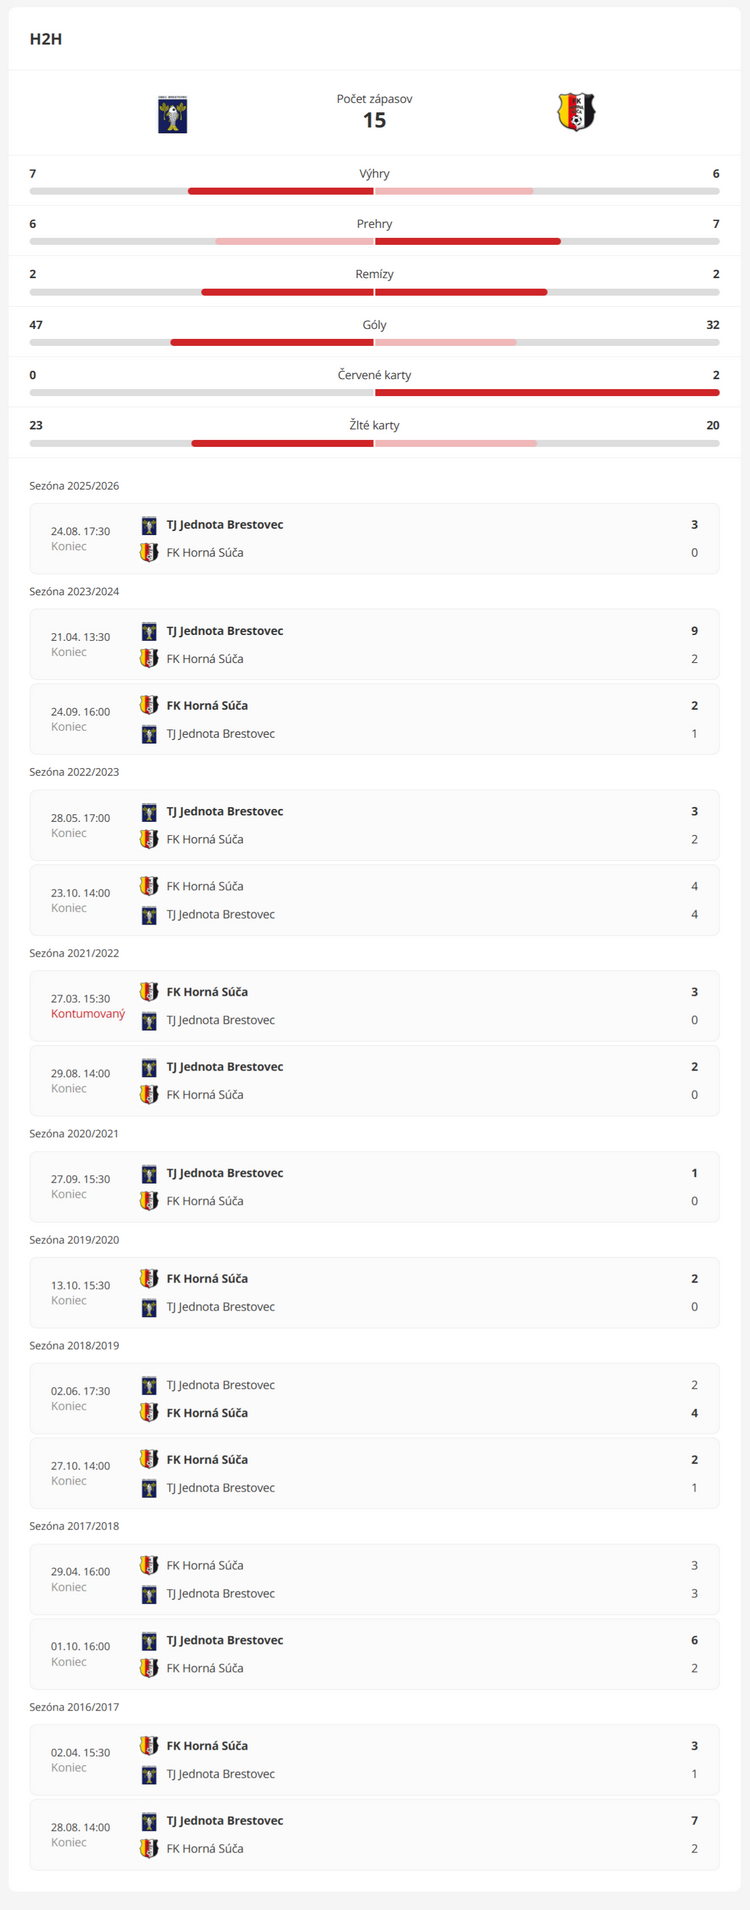
Task: Open the 23.10. 4-4 draw match row
Action: click(374, 900)
